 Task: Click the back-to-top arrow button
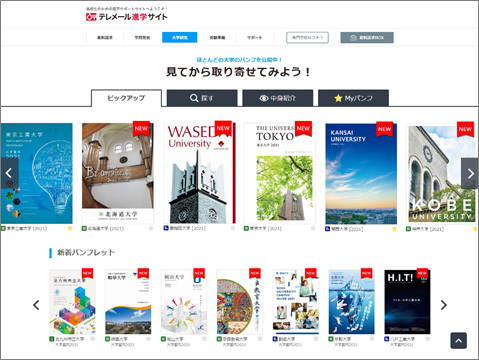click(x=459, y=340)
